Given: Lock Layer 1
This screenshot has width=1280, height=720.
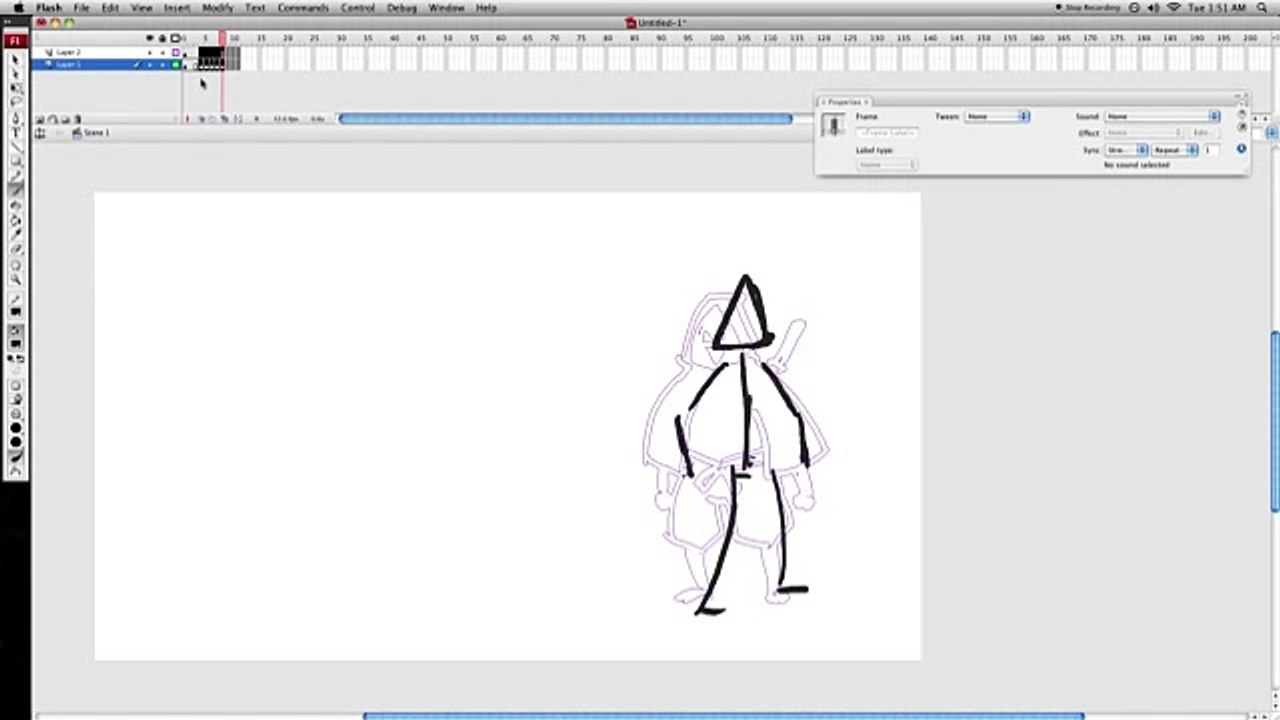Looking at the screenshot, I should [162, 64].
